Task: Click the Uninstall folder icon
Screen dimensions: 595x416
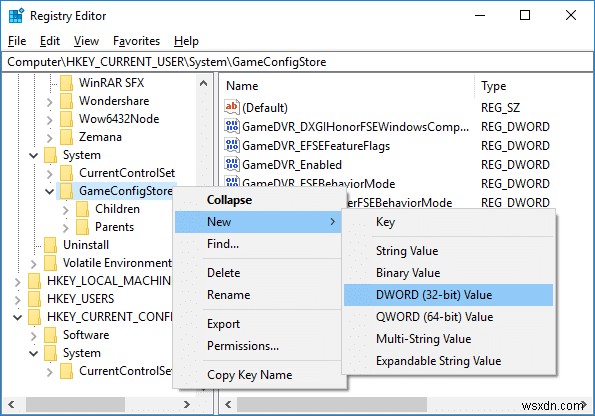Action: click(50, 245)
